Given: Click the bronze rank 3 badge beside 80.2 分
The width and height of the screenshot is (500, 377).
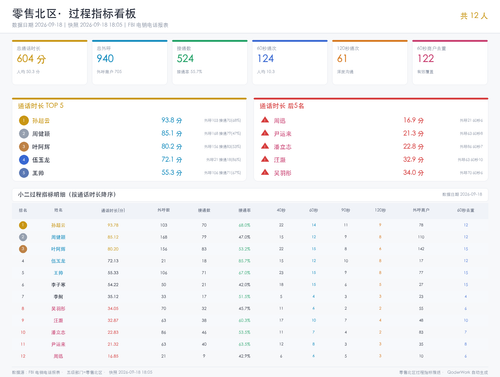Looking at the screenshot, I should (x=24, y=147).
